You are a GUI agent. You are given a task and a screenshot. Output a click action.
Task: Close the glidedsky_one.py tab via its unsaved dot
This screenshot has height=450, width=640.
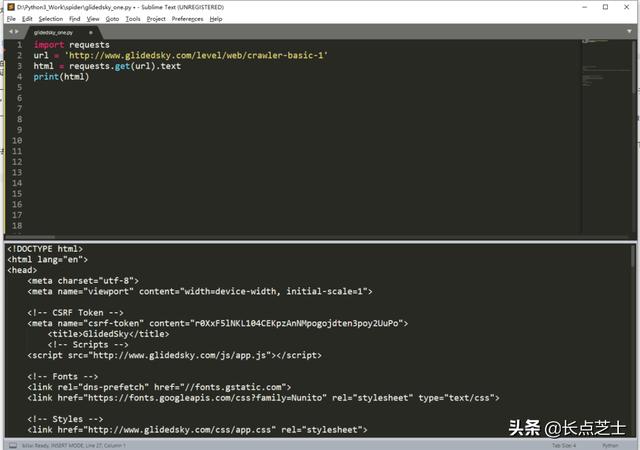pyautogui.click(x=91, y=33)
